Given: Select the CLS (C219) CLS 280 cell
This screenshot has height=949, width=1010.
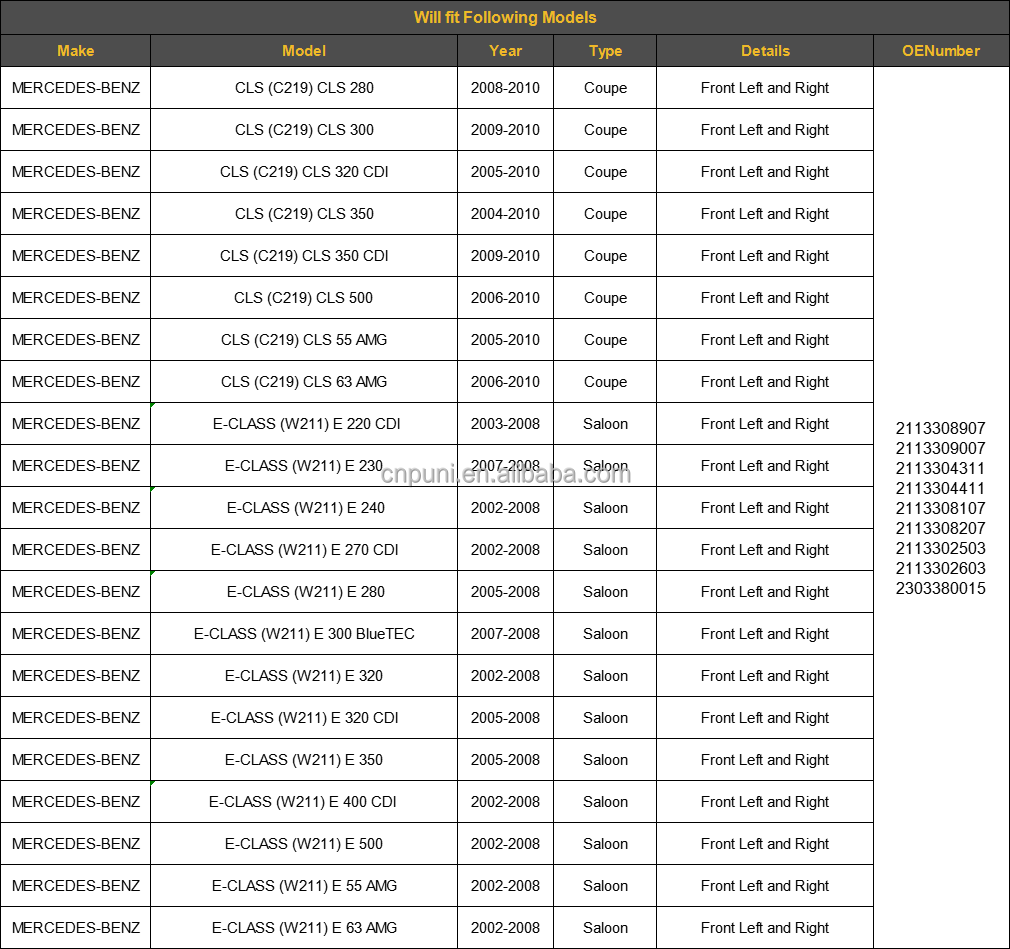Looking at the screenshot, I should pyautogui.click(x=304, y=88).
